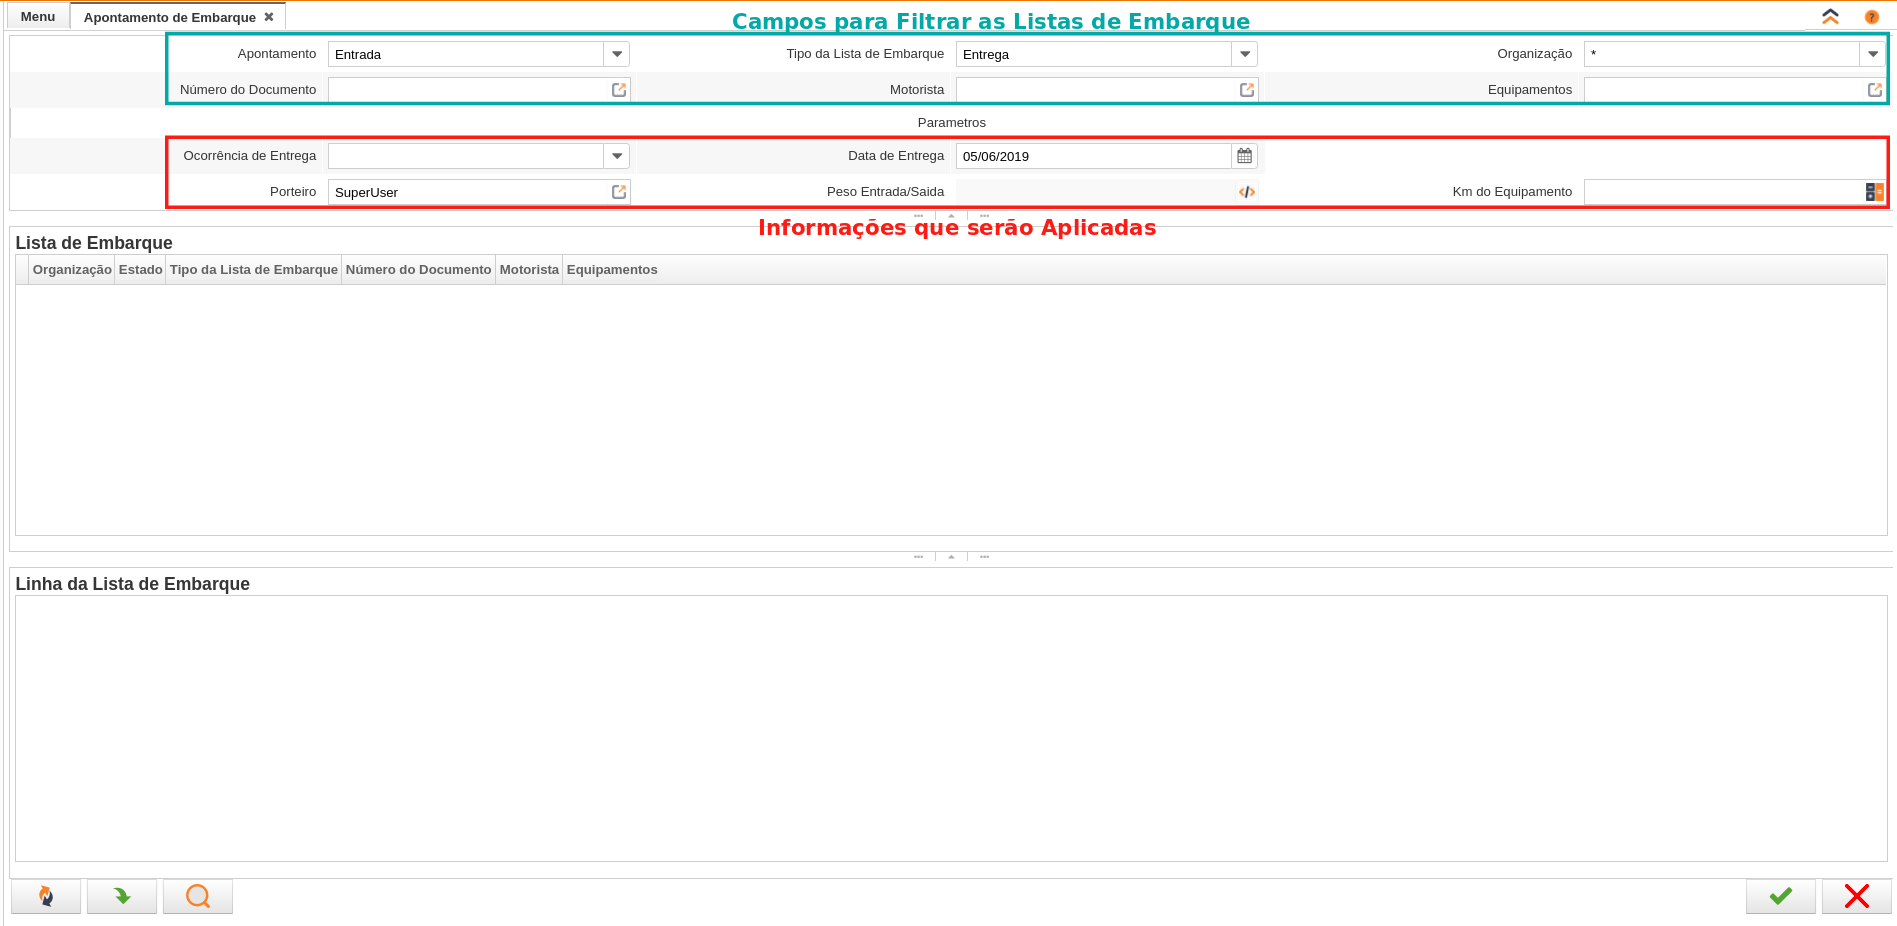Confirm with the green checkmark button
Viewport: 1897px width, 926px height.
point(1780,896)
